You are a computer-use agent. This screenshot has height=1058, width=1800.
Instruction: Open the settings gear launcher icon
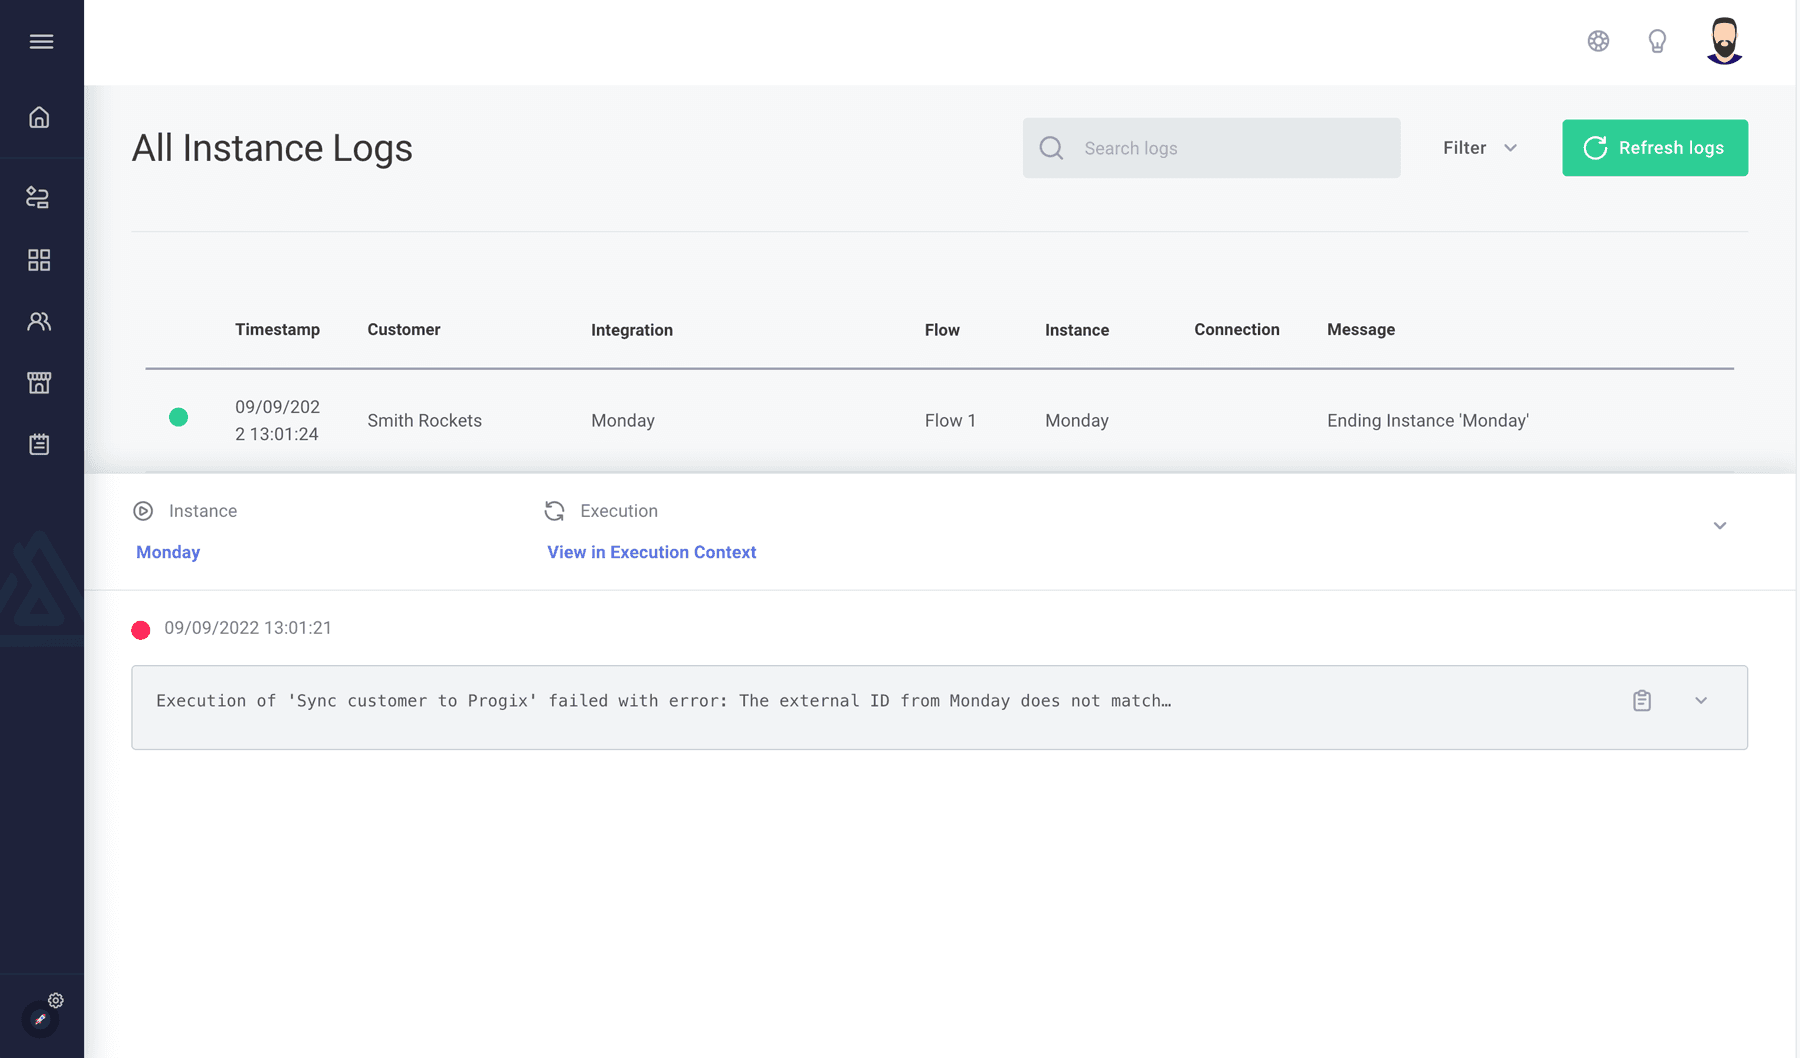pyautogui.click(x=56, y=1001)
